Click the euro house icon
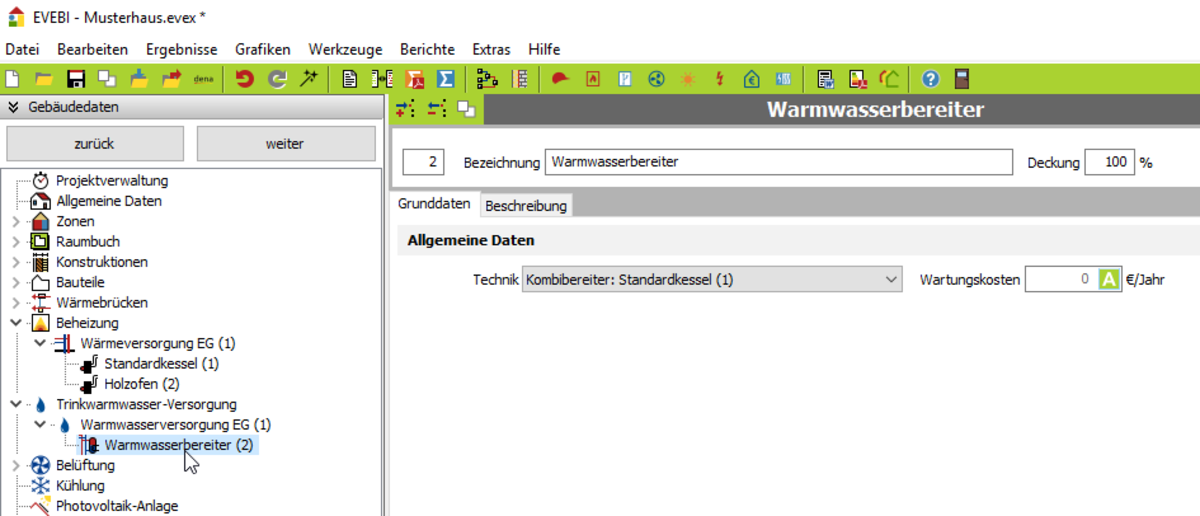The image size is (1200, 516). coord(752,79)
